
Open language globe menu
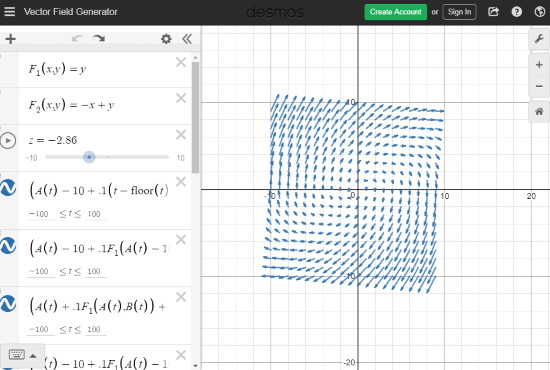(539, 12)
